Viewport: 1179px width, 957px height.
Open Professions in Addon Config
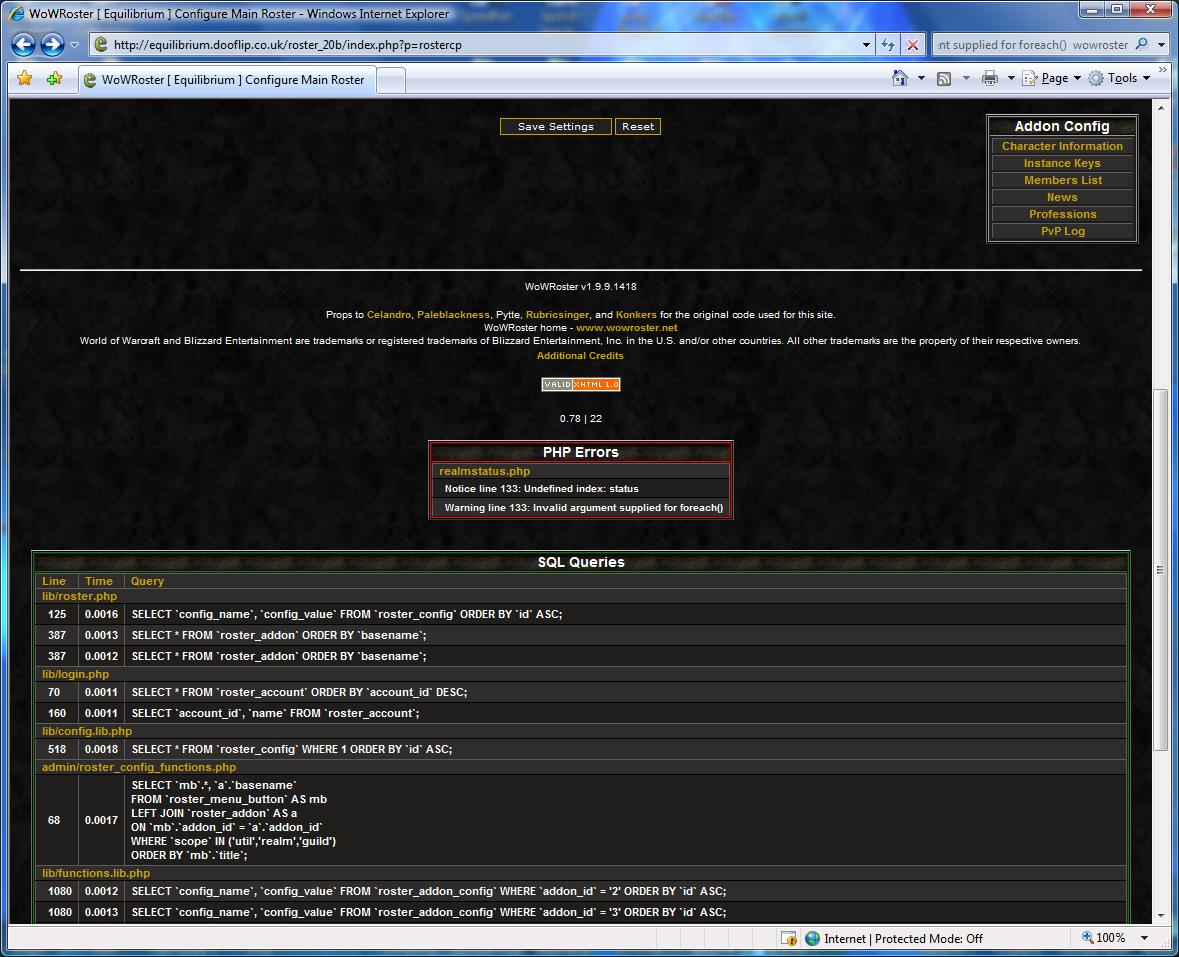click(1062, 214)
